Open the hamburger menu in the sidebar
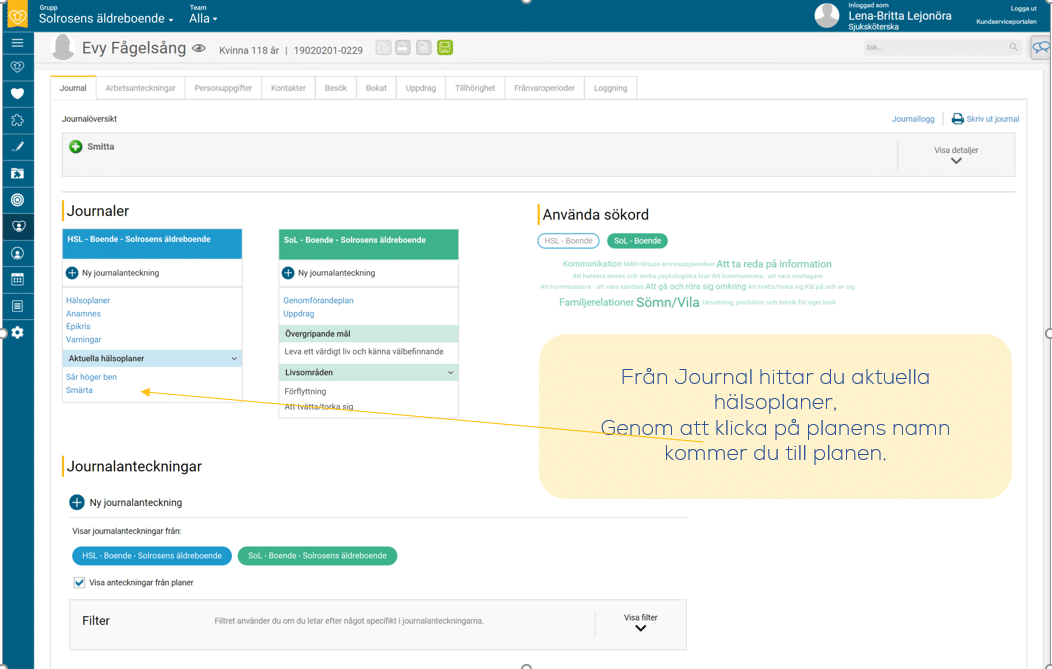 pyautogui.click(x=17, y=43)
